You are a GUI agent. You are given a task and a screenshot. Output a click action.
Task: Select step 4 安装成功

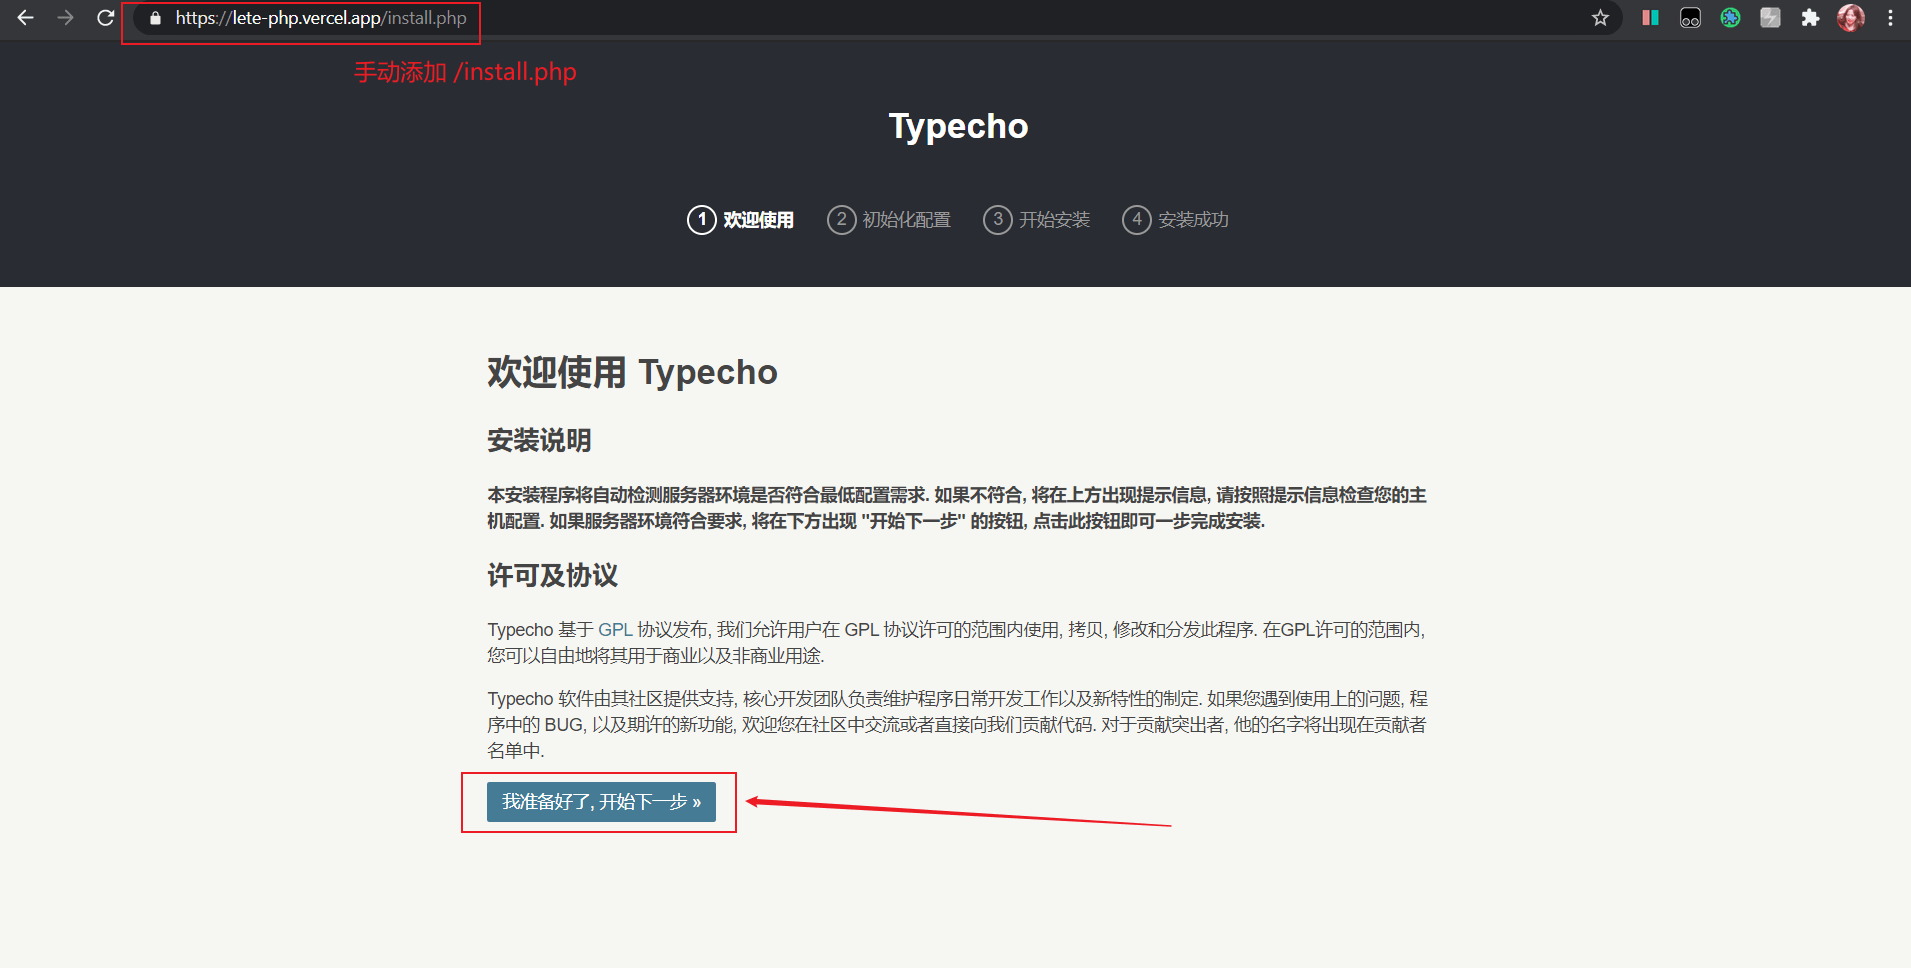coord(1176,220)
